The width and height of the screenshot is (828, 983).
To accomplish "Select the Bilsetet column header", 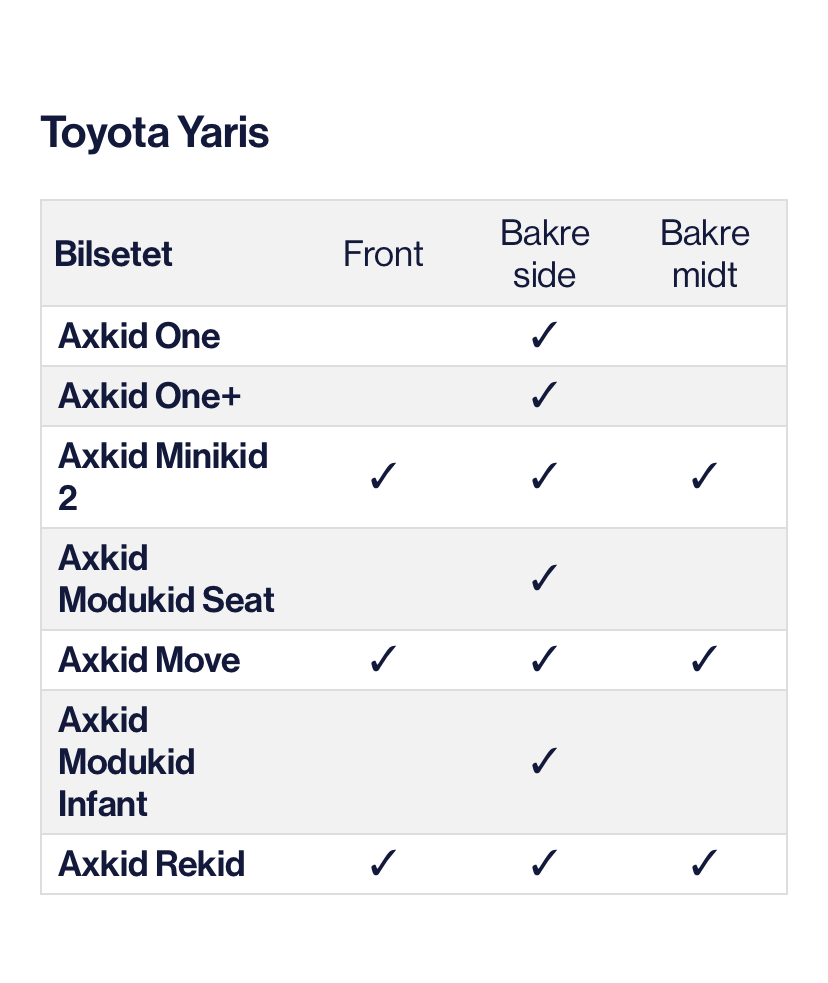I will coord(113,254).
